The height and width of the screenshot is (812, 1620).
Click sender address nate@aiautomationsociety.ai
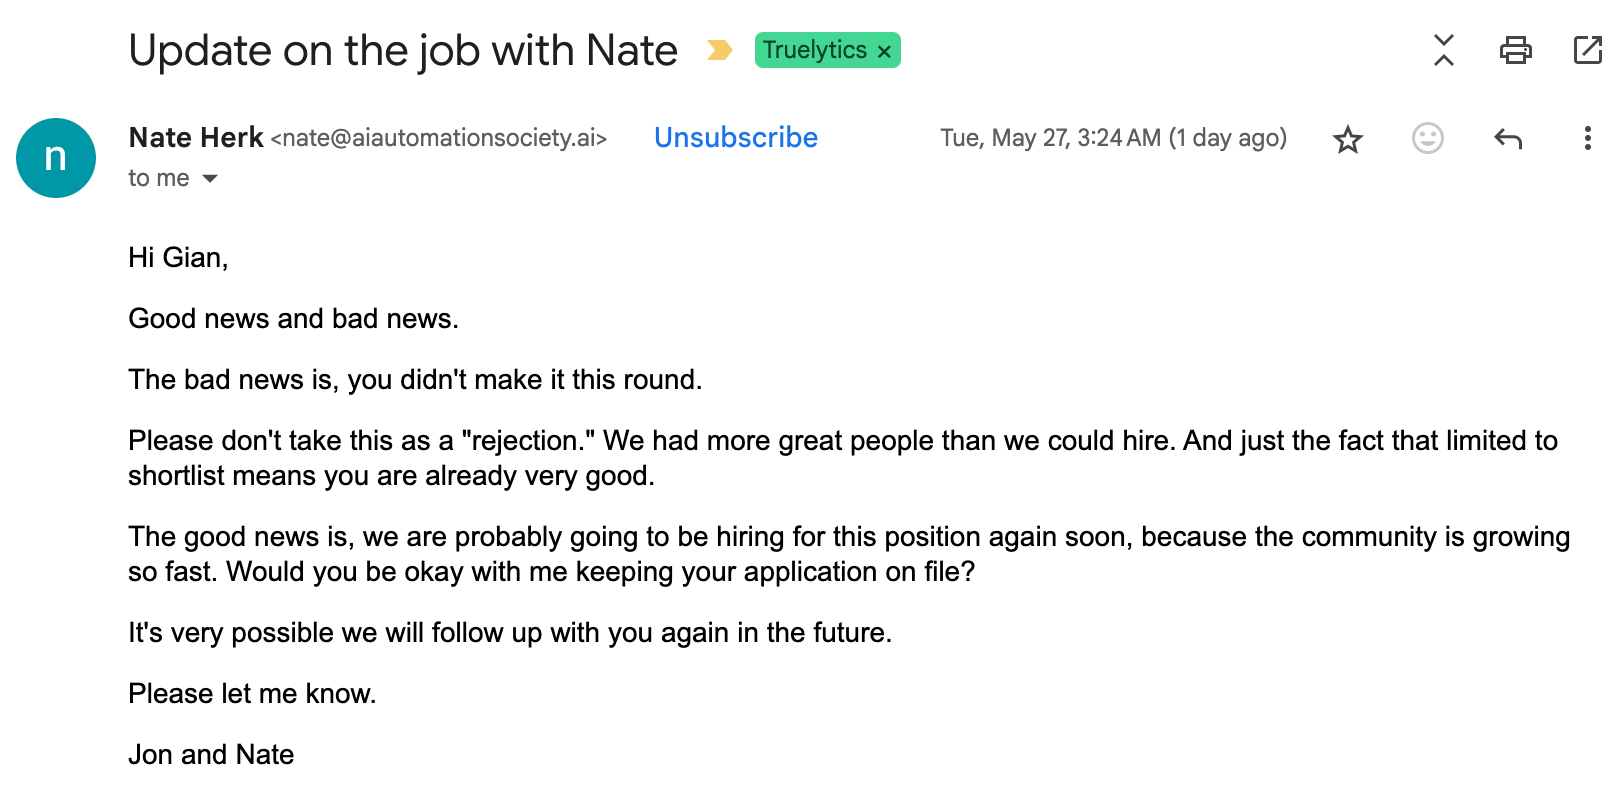tap(439, 138)
